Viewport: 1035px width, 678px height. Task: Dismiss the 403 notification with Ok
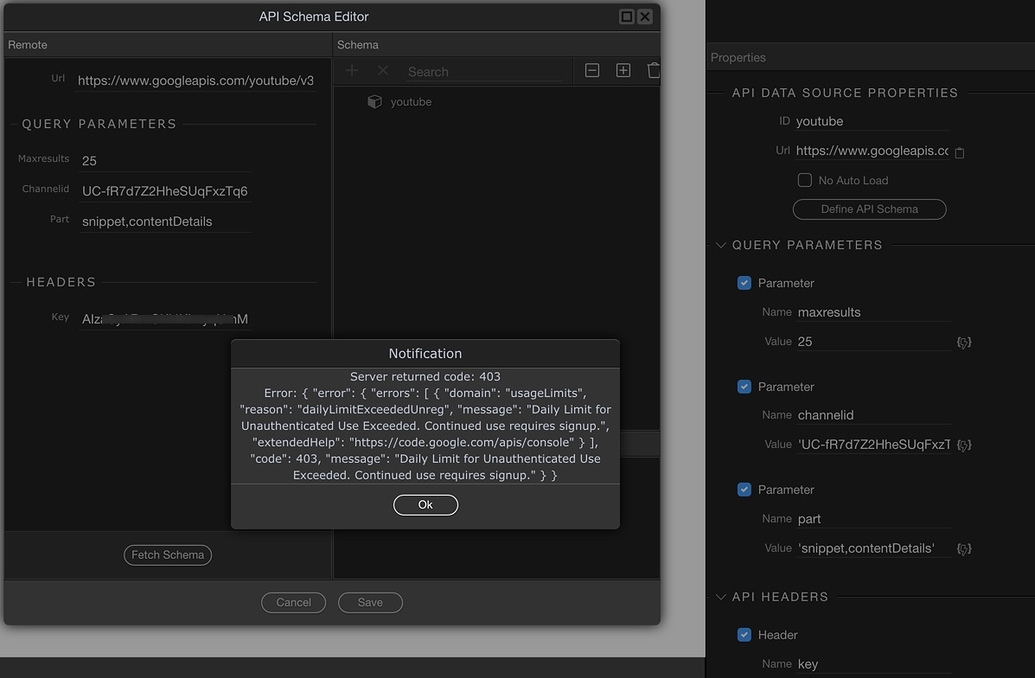click(x=425, y=504)
